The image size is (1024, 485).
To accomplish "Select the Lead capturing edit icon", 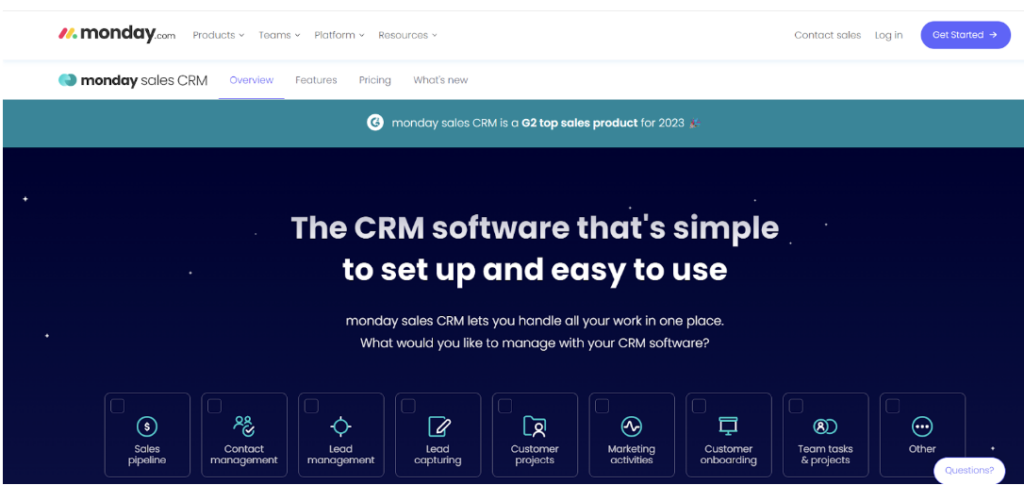I will (438, 426).
